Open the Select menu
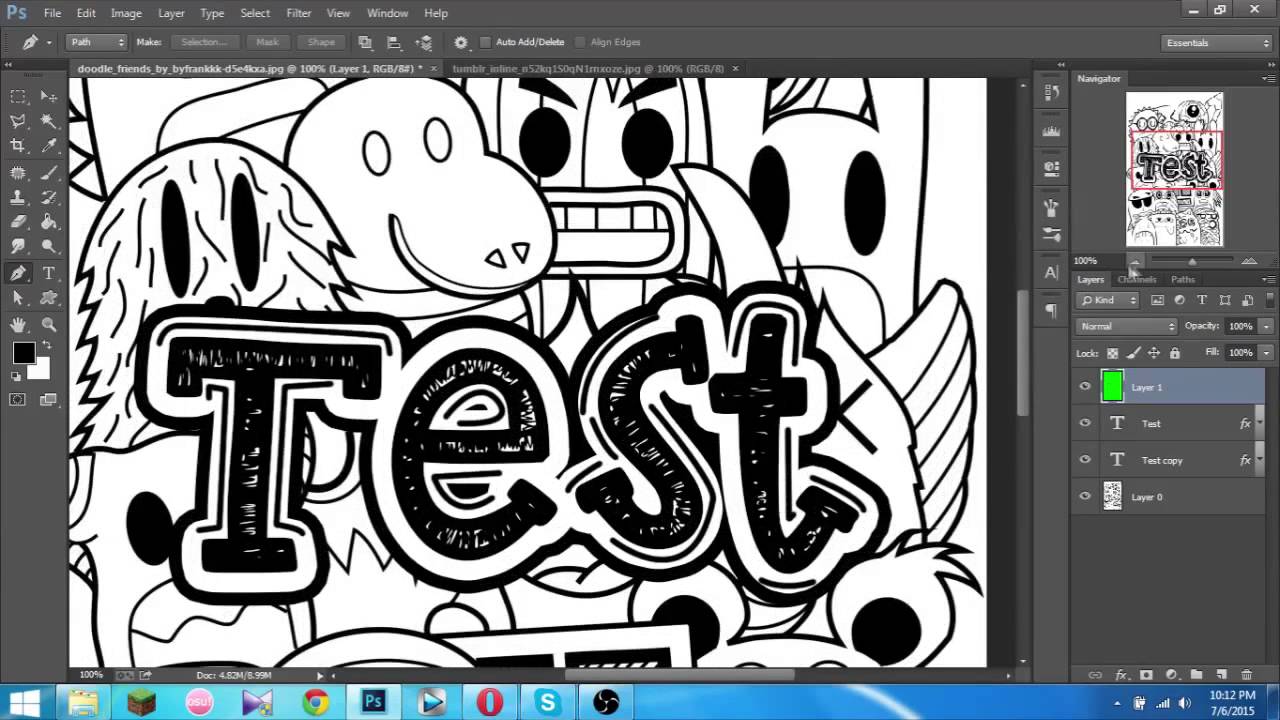The width and height of the screenshot is (1280, 720). (x=255, y=13)
